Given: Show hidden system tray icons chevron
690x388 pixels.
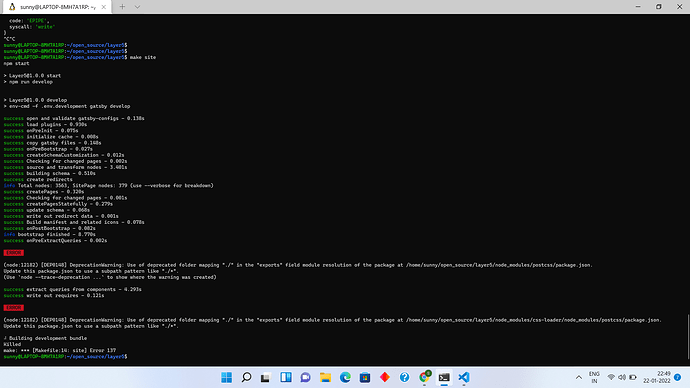Looking at the screenshot, I should [x=579, y=377].
